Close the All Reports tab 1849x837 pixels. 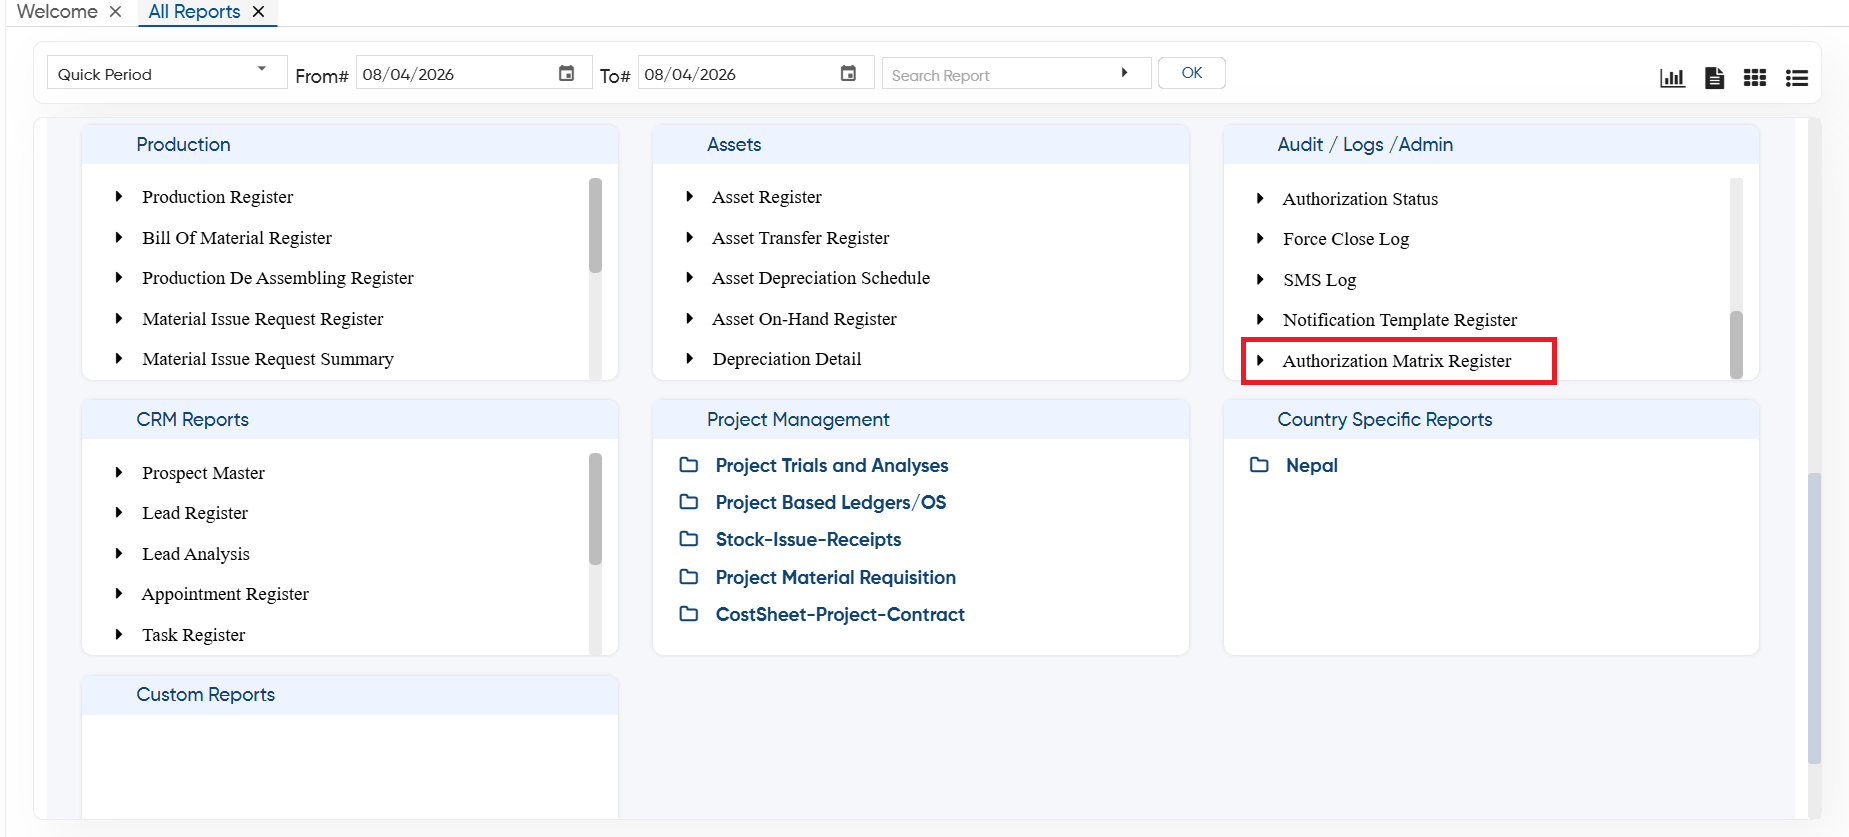(x=258, y=12)
